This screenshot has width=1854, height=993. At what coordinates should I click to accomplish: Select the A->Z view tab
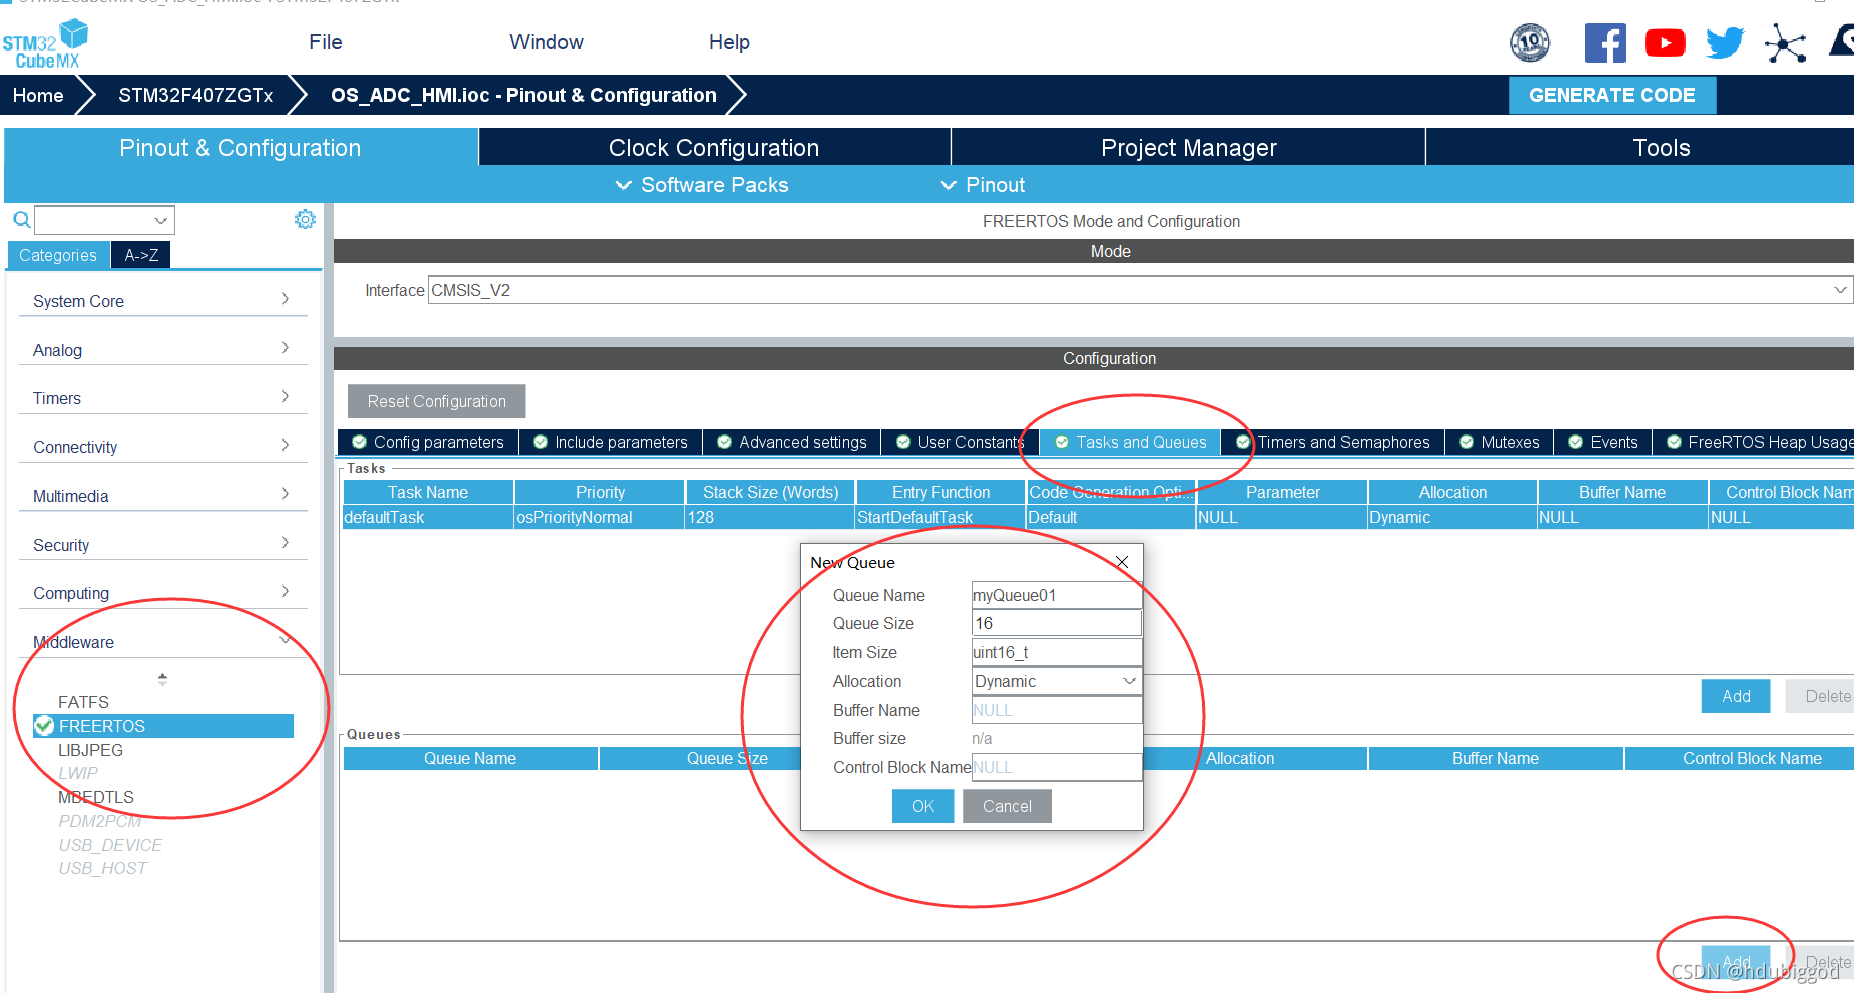[x=141, y=255]
